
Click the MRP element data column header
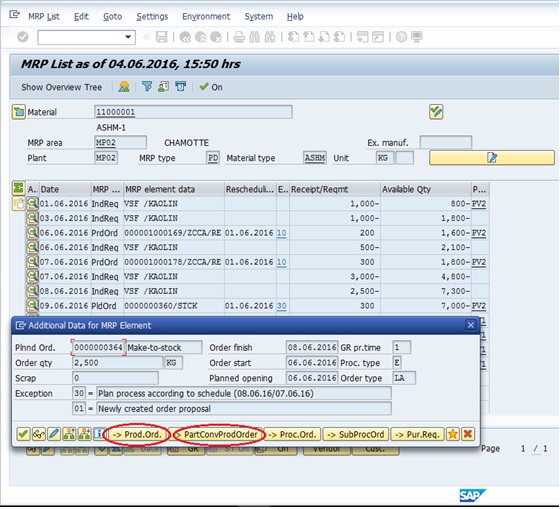point(174,189)
